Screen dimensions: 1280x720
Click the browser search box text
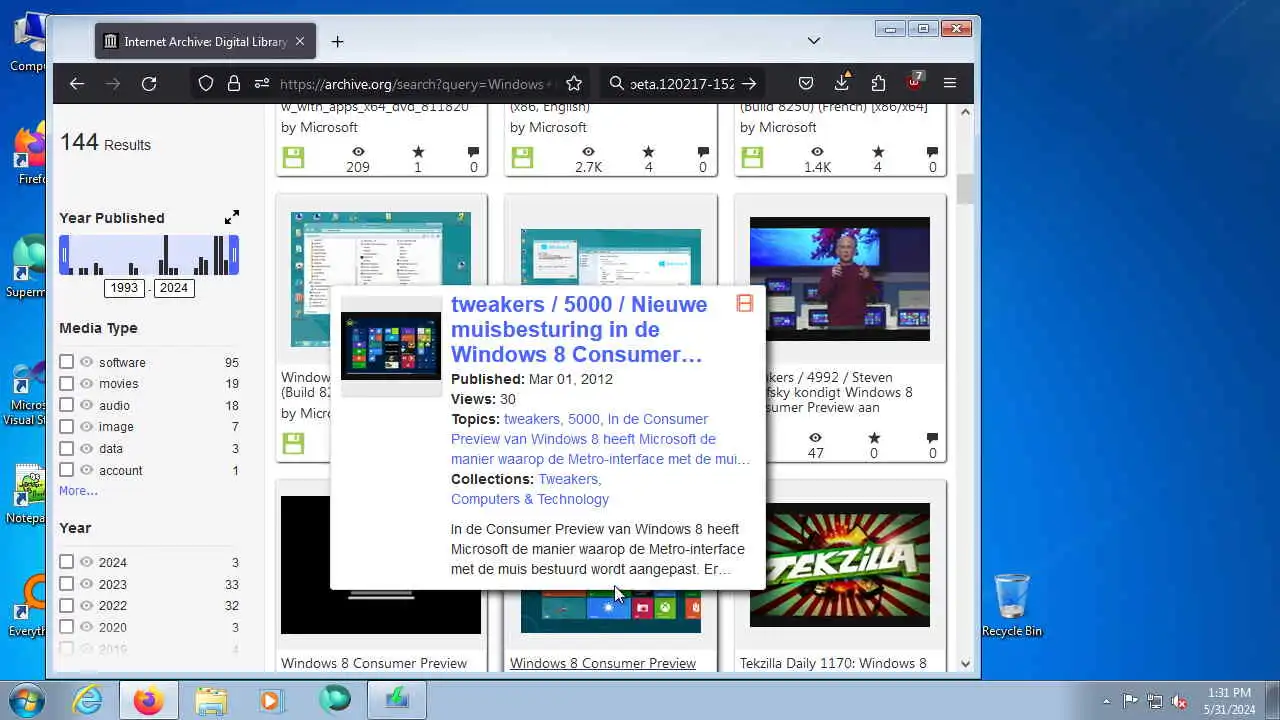point(683,84)
